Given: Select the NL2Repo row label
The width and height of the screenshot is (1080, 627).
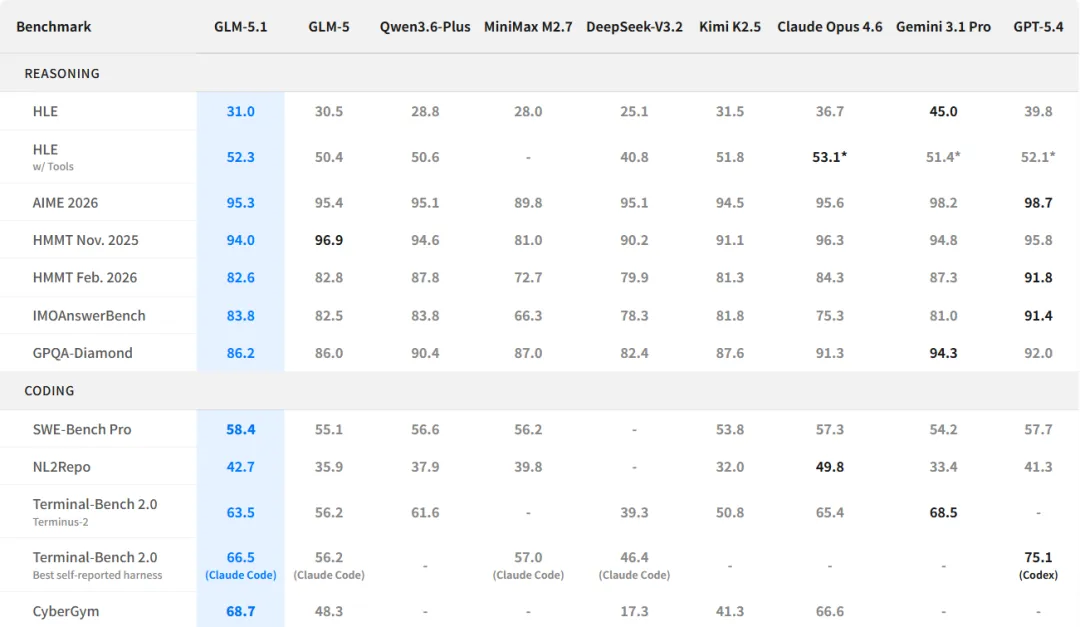Looking at the screenshot, I should 61,466.
